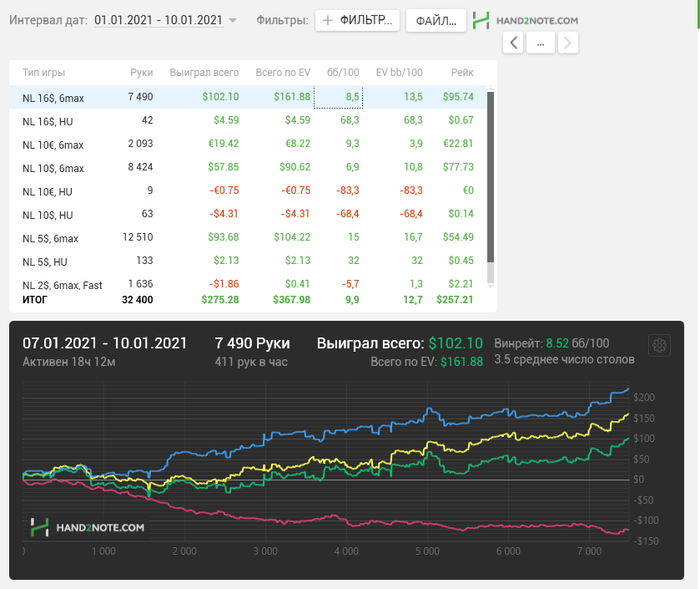Sort by Тип игры column header
The height and width of the screenshot is (589, 700).
(44, 72)
